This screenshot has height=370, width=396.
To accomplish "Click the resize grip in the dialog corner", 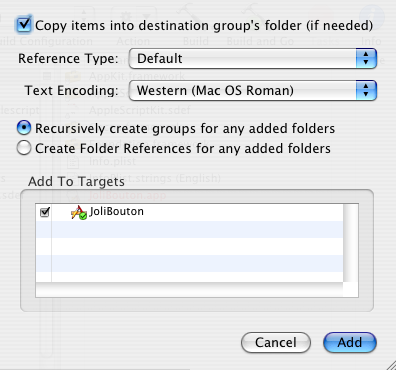I will (x=391, y=365).
